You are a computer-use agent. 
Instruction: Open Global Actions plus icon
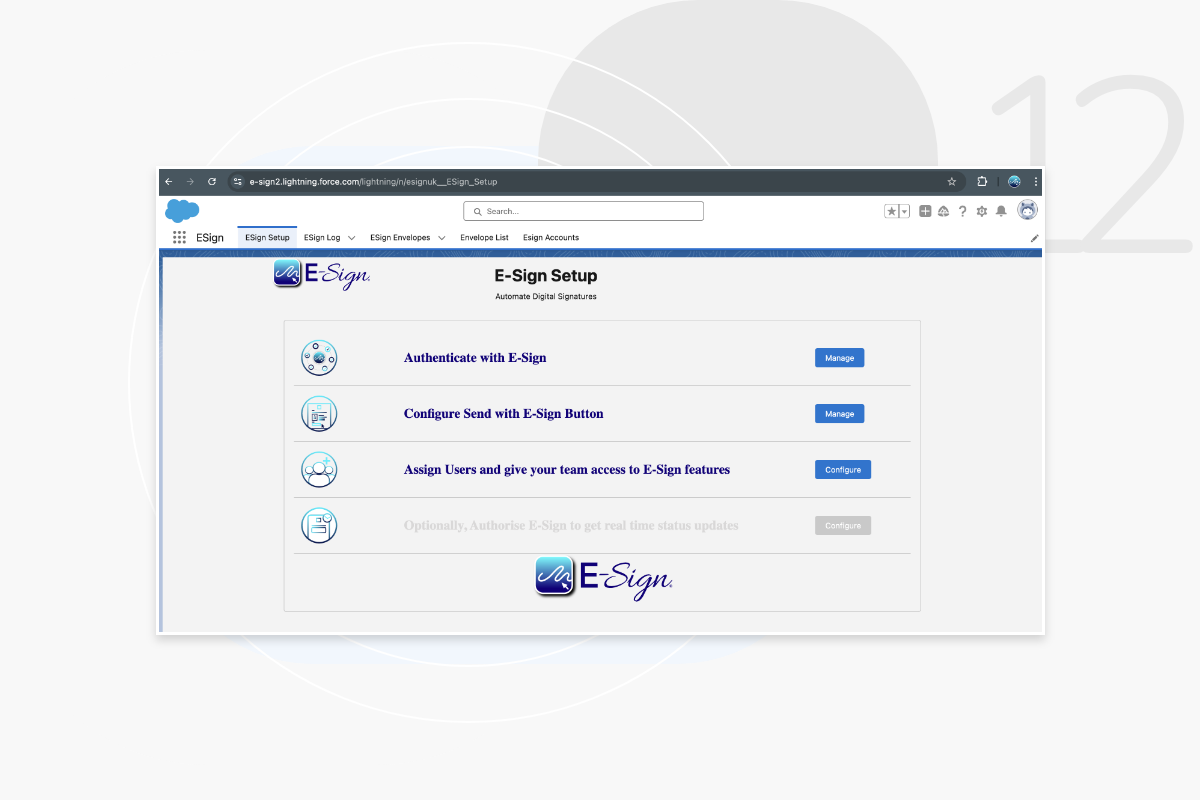pyautogui.click(x=925, y=211)
